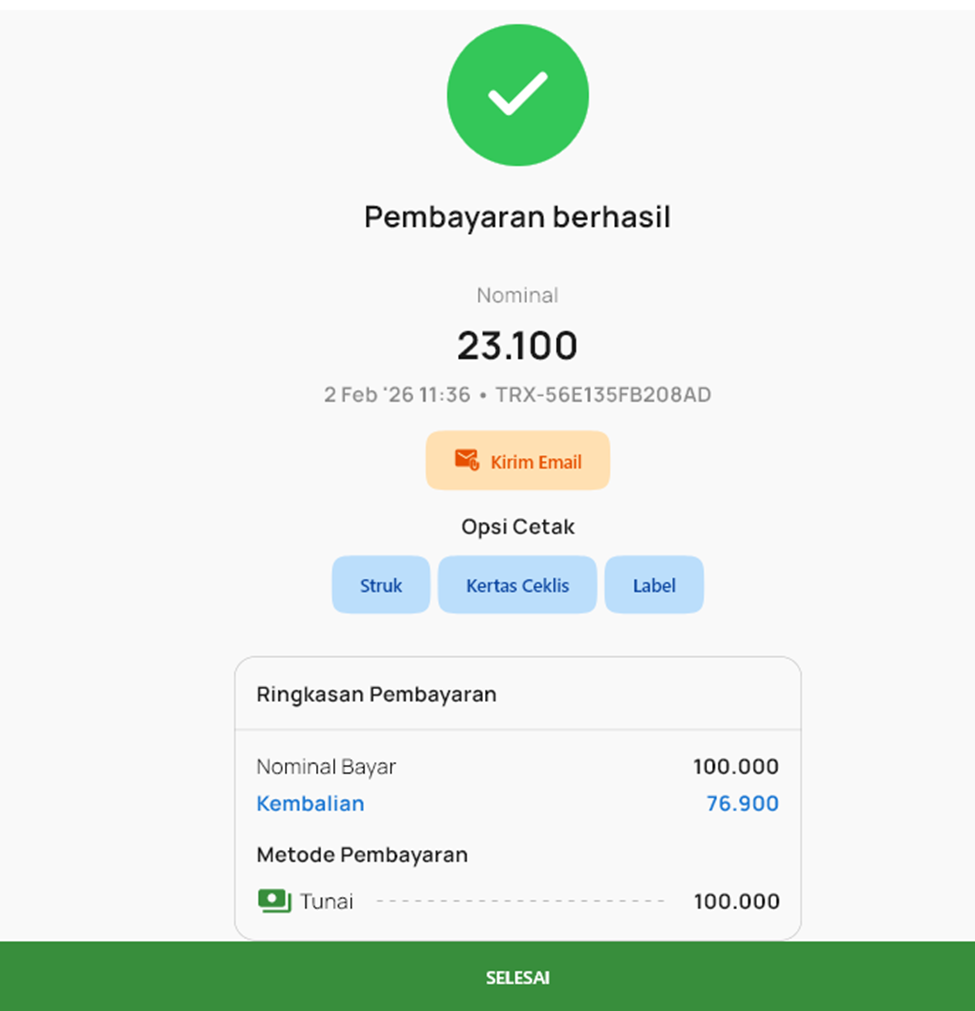Click the Ringkasan Pembayaran header
975x1011 pixels.
(x=376, y=694)
